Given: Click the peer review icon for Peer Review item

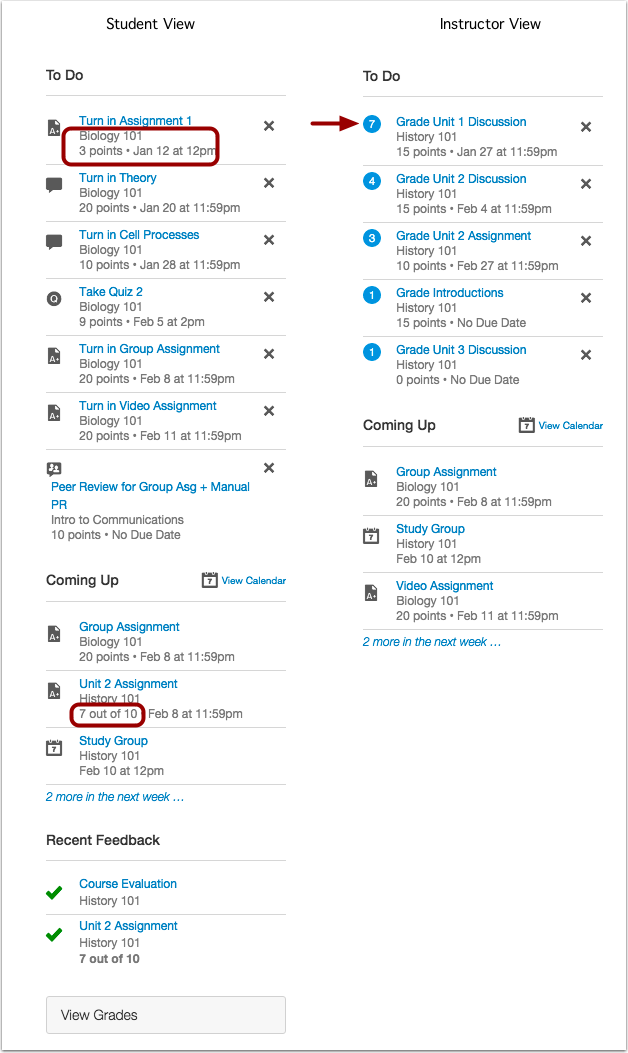Looking at the screenshot, I should [x=54, y=467].
